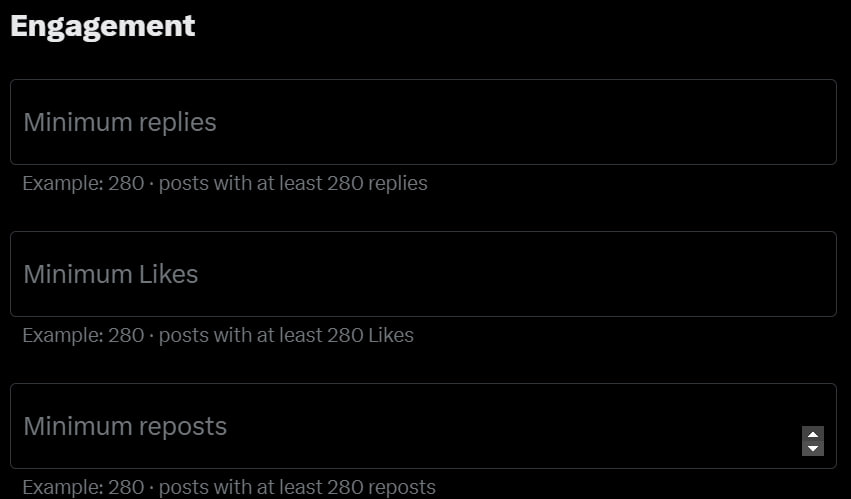
Task: Click the 'Minimum replies' placeholder text
Action: tap(120, 122)
